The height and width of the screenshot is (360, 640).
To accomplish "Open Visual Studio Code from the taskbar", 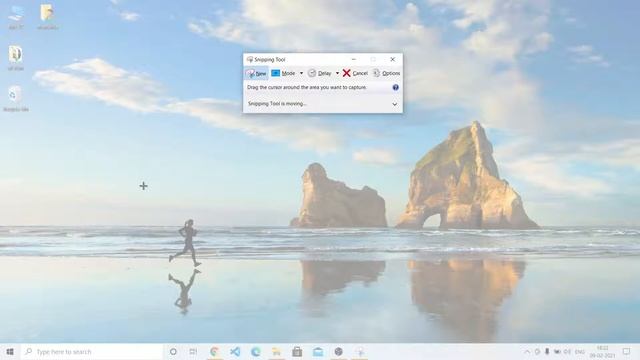I will pos(235,351).
